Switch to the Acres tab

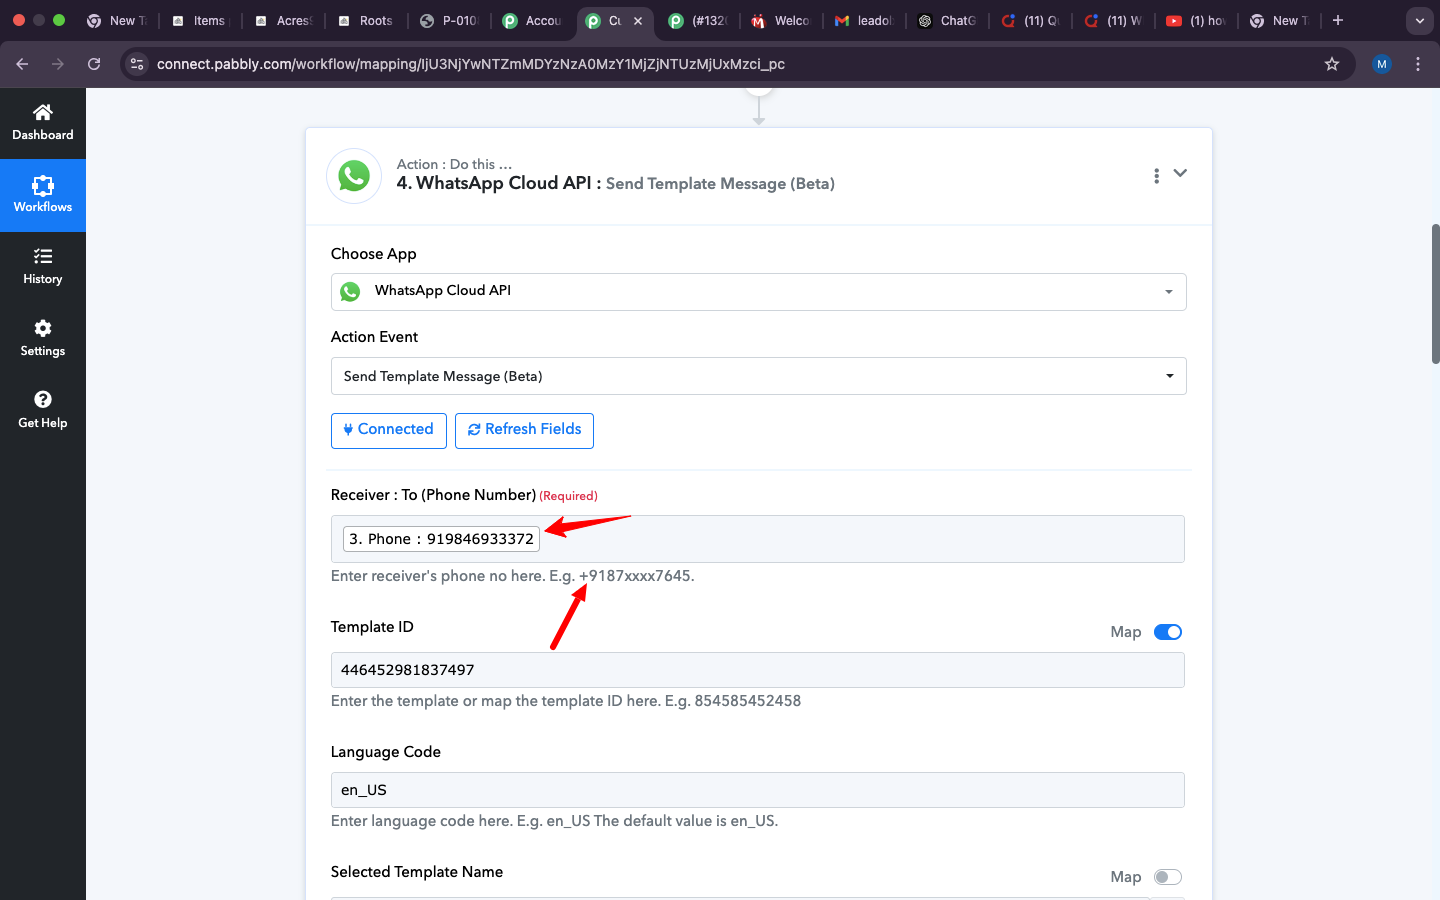coord(283,20)
